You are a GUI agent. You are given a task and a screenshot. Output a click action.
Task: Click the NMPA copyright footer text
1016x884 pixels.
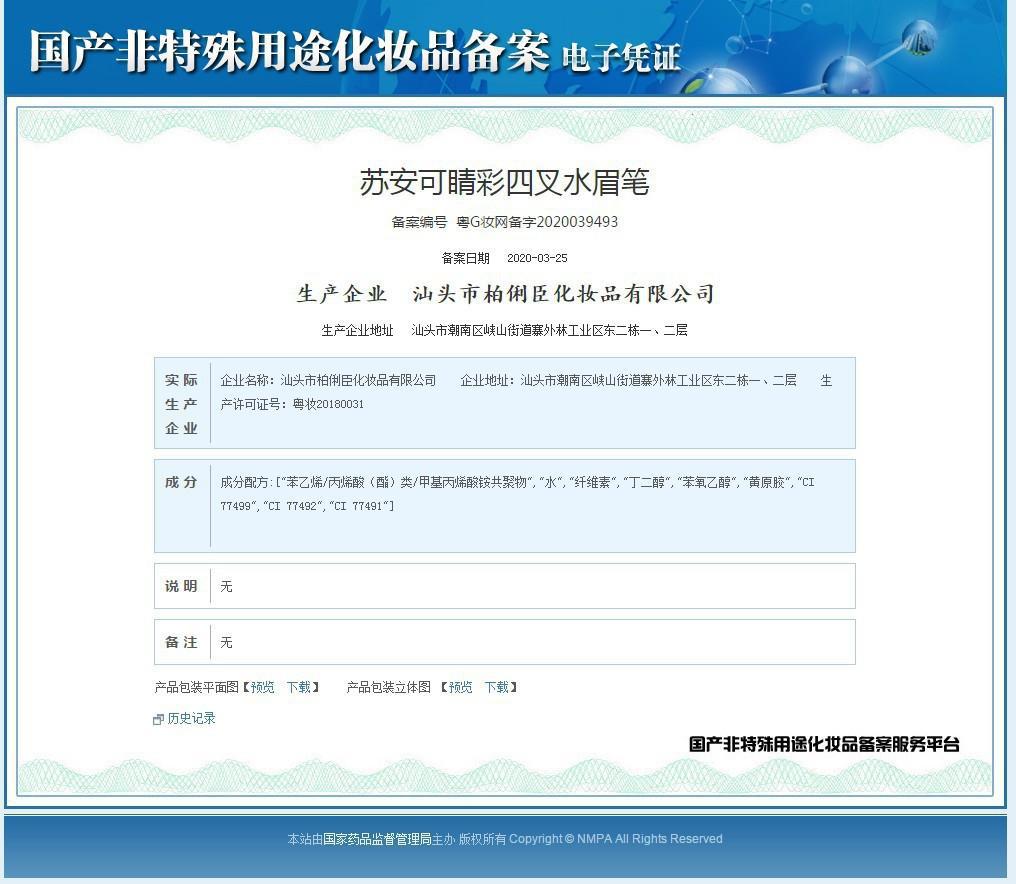click(x=505, y=839)
